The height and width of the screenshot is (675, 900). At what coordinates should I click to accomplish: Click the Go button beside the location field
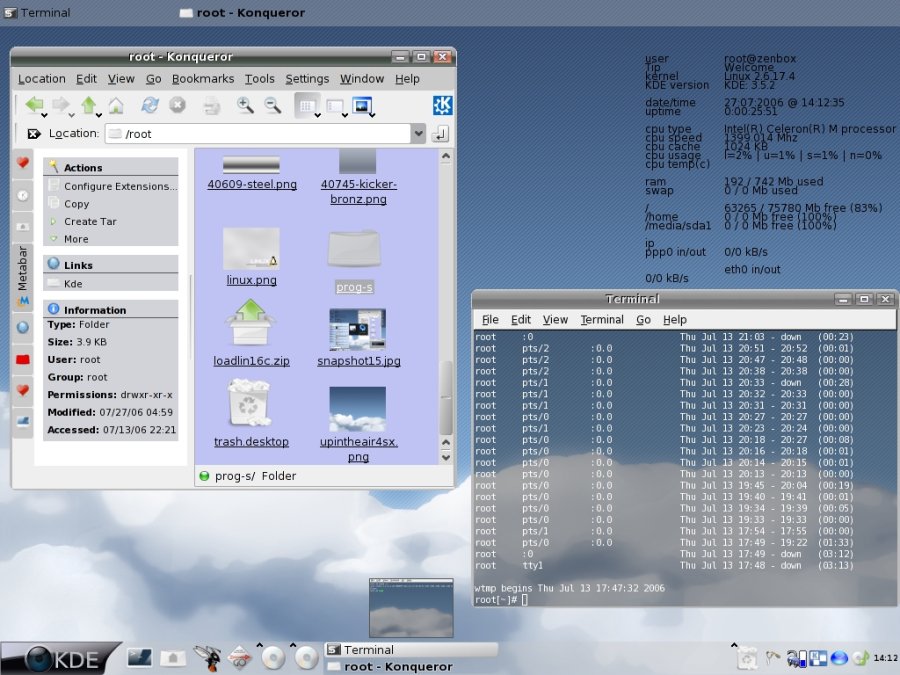click(x=440, y=134)
